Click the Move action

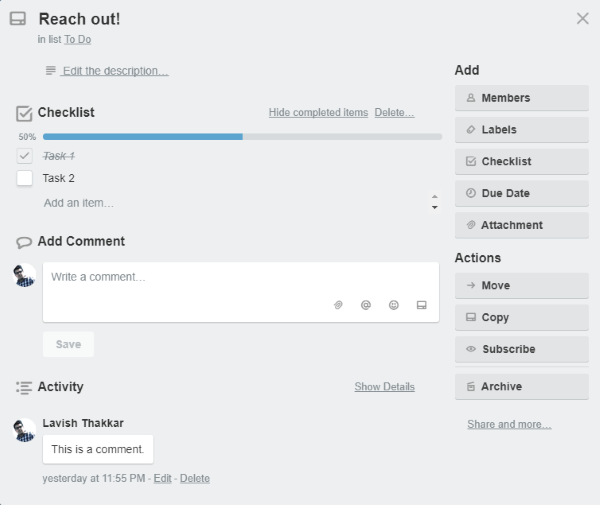521,286
